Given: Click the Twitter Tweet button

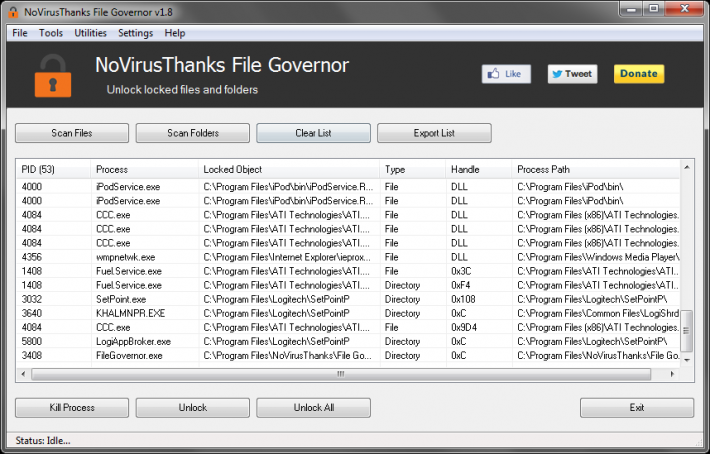Looking at the screenshot, I should [572, 74].
